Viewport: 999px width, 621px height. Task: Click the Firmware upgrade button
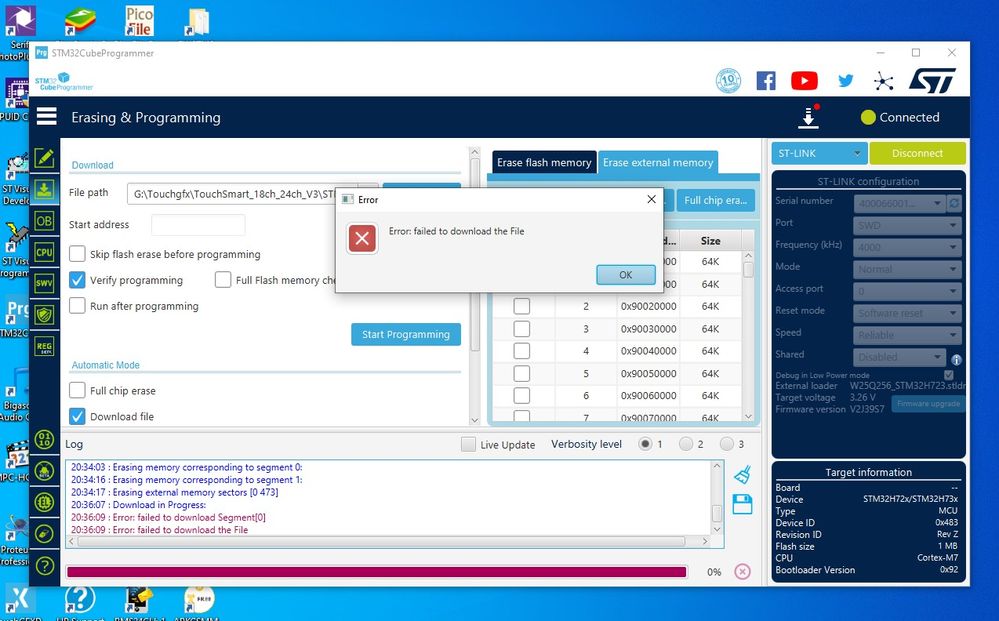click(928, 403)
